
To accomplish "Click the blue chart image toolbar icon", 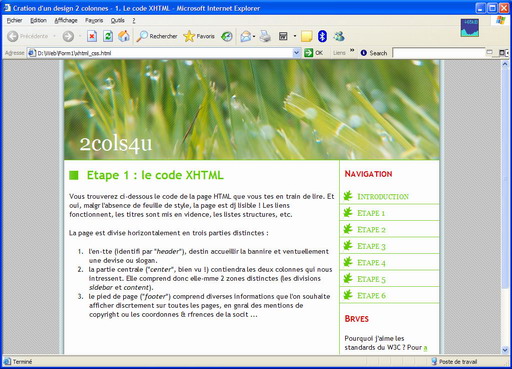I will [x=470, y=28].
